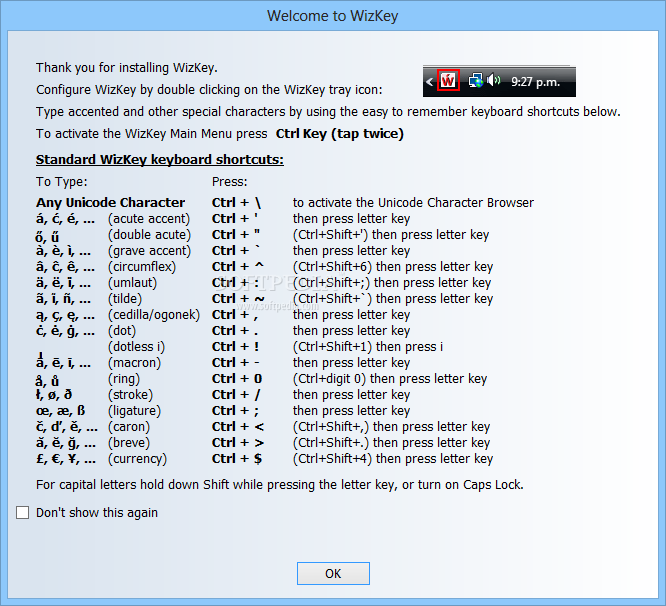Click the (circumflex) label
Viewport: 666px width, 606px height.
[142, 267]
